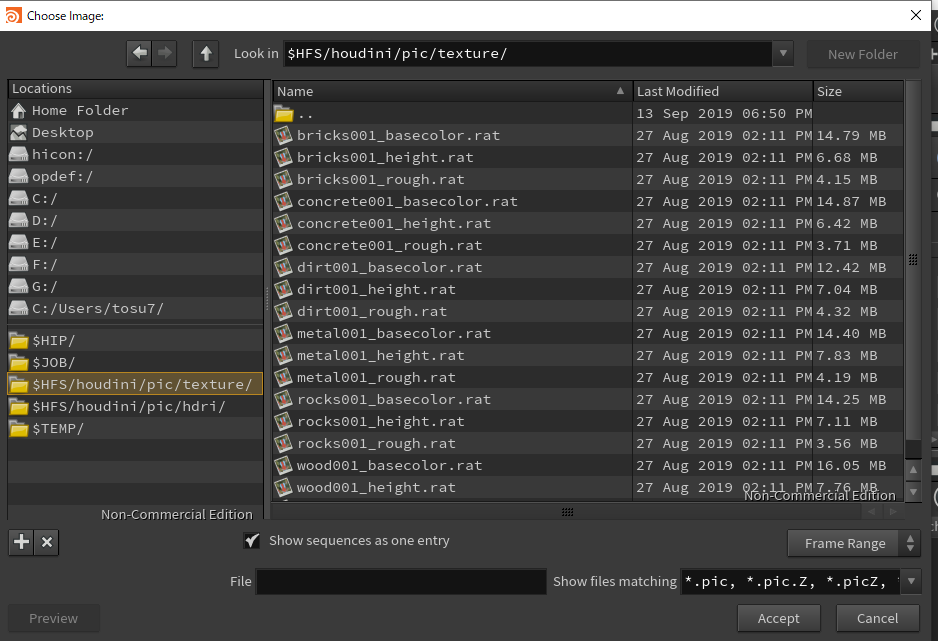Select bricks001_basecolor.rat file icon
The image size is (938, 641).
point(284,135)
